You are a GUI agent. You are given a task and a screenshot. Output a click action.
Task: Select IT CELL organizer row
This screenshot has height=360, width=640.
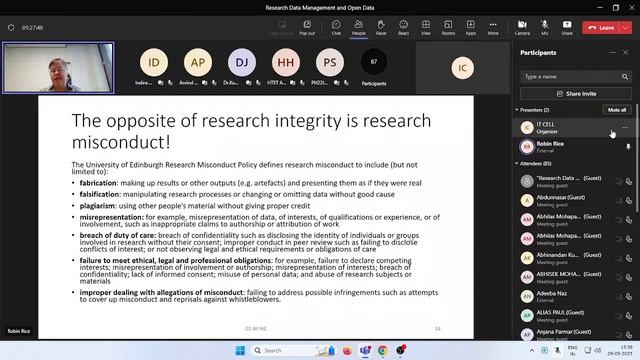pos(575,128)
